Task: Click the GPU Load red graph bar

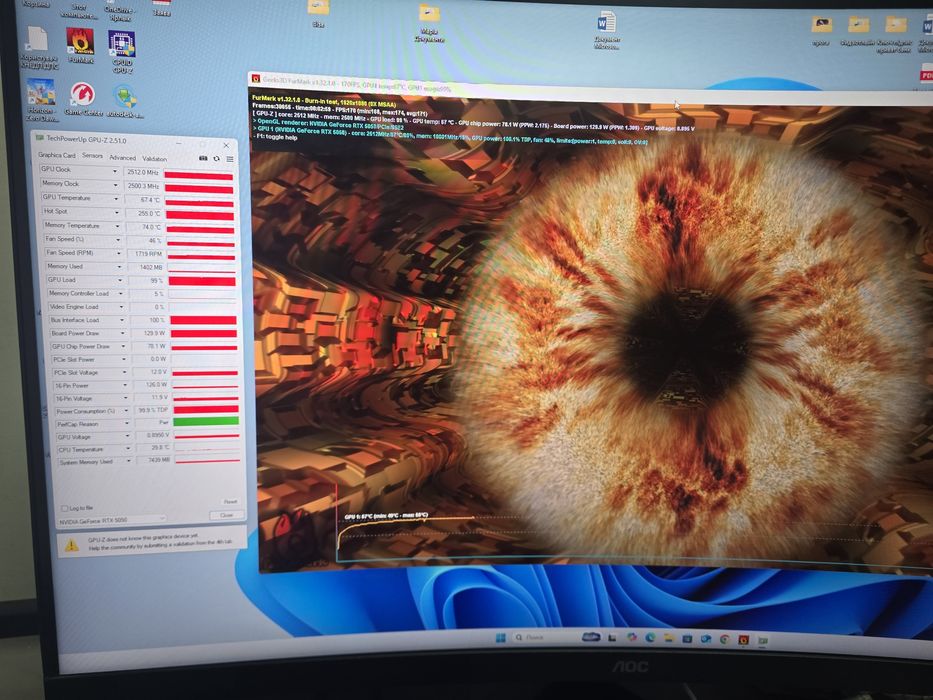Action: tap(202, 281)
